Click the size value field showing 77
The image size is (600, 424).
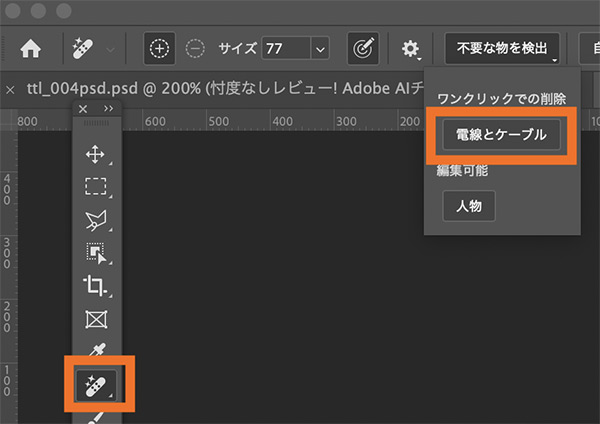(x=284, y=48)
